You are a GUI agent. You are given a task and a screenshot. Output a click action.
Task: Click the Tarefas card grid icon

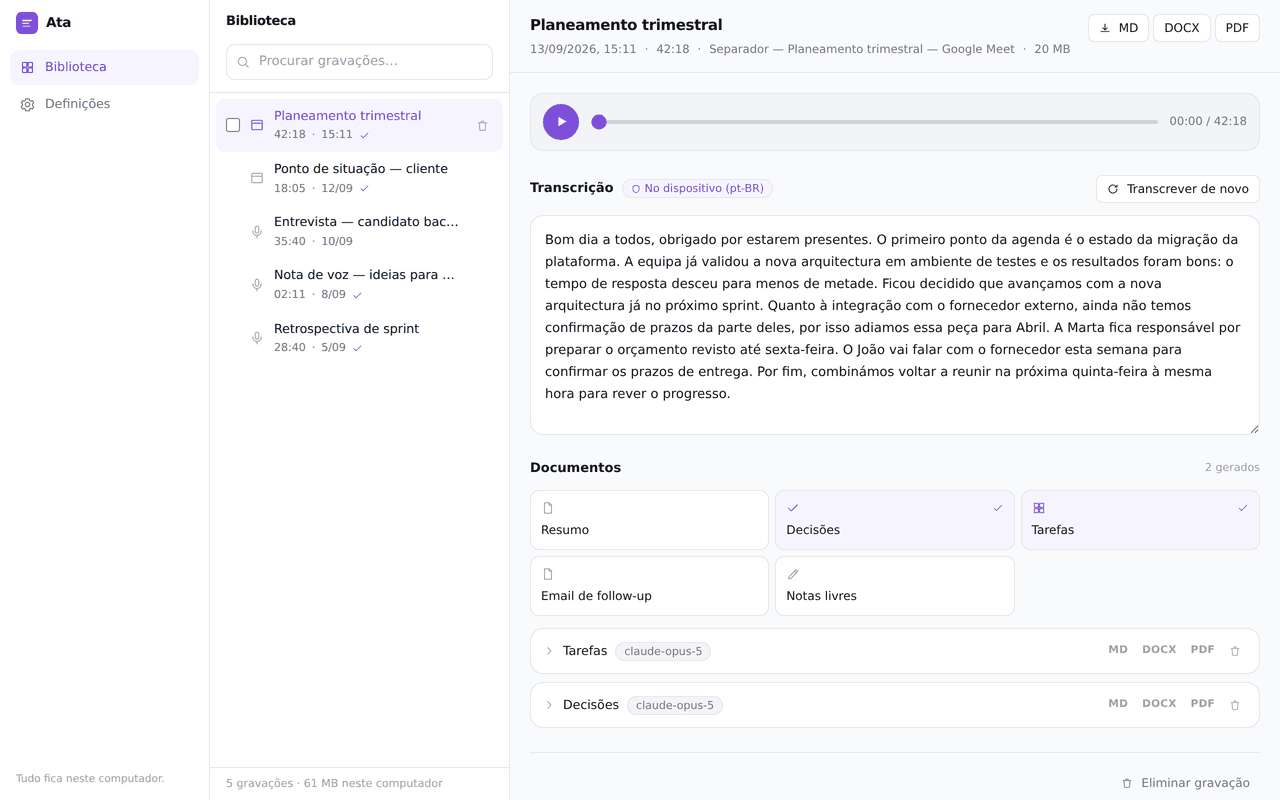click(x=1039, y=508)
